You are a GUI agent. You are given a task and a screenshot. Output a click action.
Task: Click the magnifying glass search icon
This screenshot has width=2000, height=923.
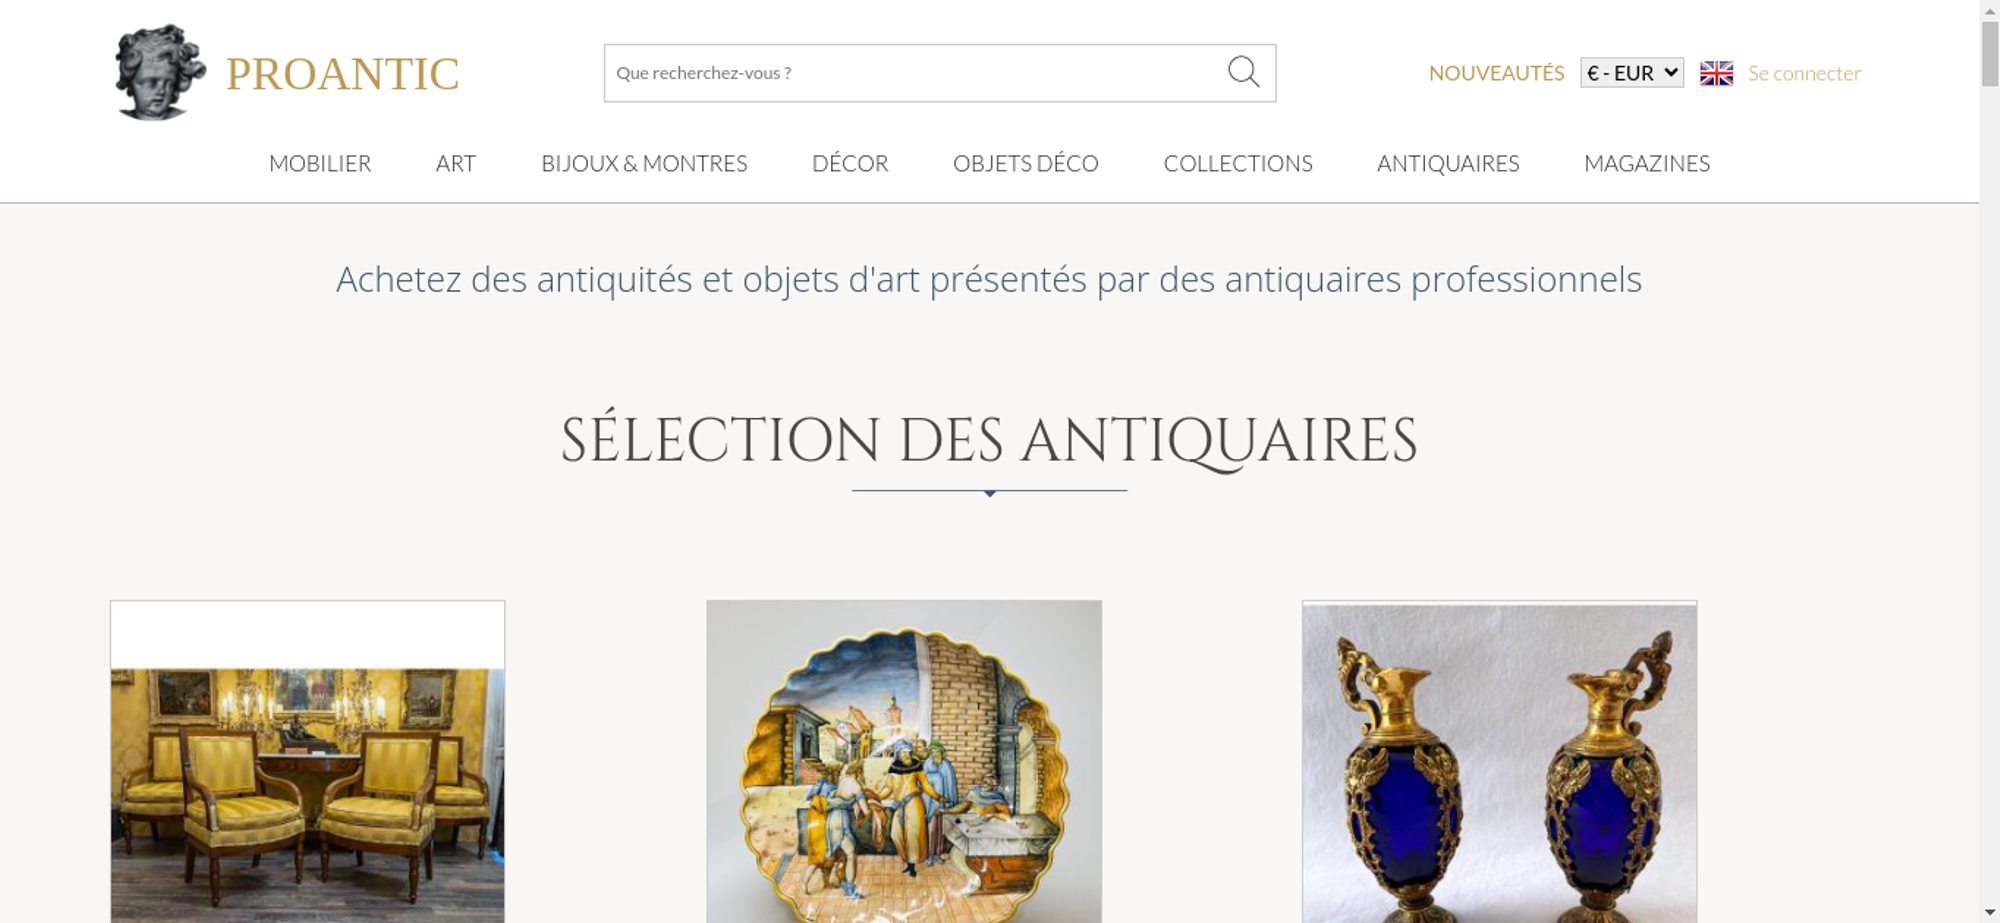pos(1243,72)
